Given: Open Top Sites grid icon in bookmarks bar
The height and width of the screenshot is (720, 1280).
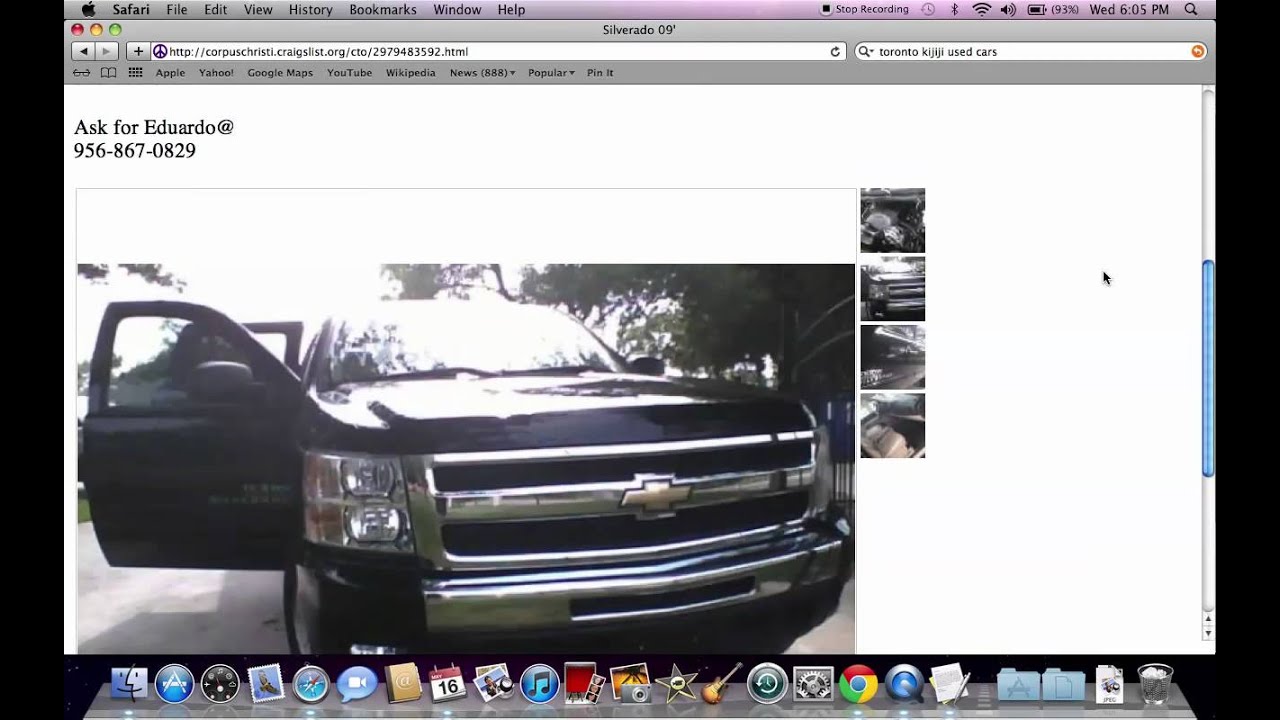Looking at the screenshot, I should 135,72.
